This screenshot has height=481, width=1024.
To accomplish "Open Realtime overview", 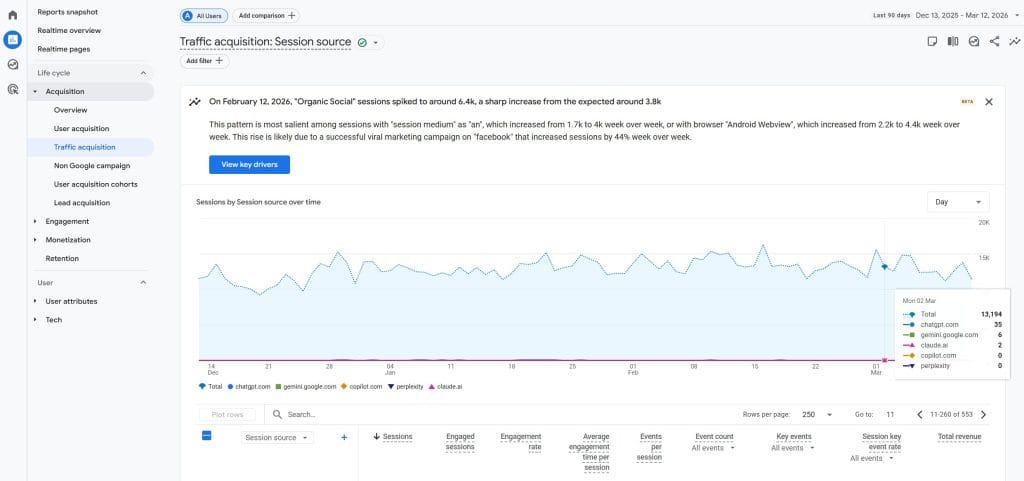I will [x=69, y=30].
